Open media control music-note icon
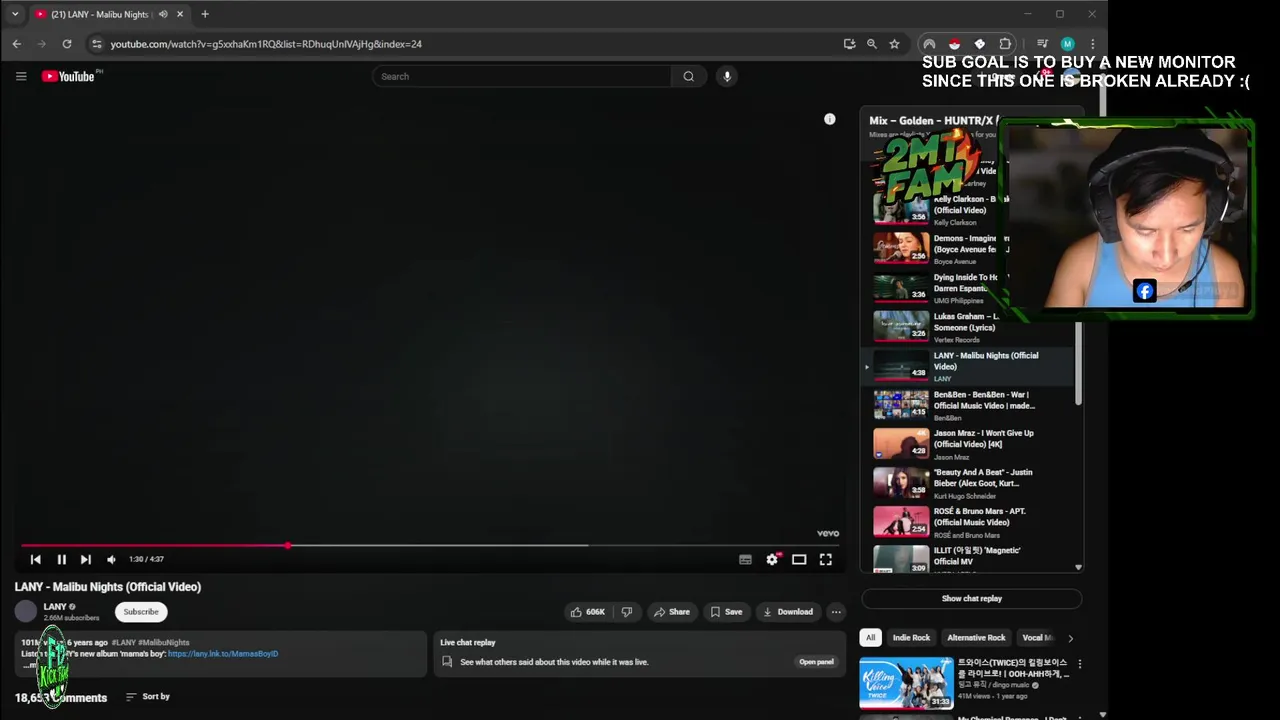Screen dimensions: 1280x720 [x=1042, y=44]
